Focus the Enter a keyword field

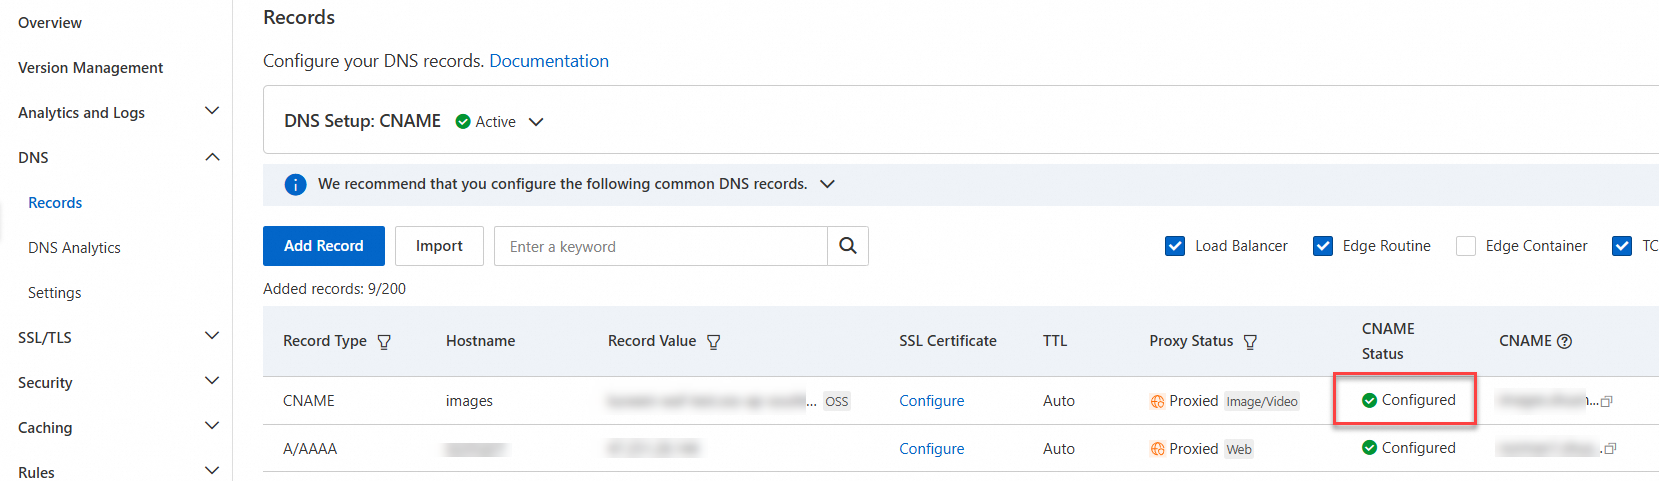(661, 246)
